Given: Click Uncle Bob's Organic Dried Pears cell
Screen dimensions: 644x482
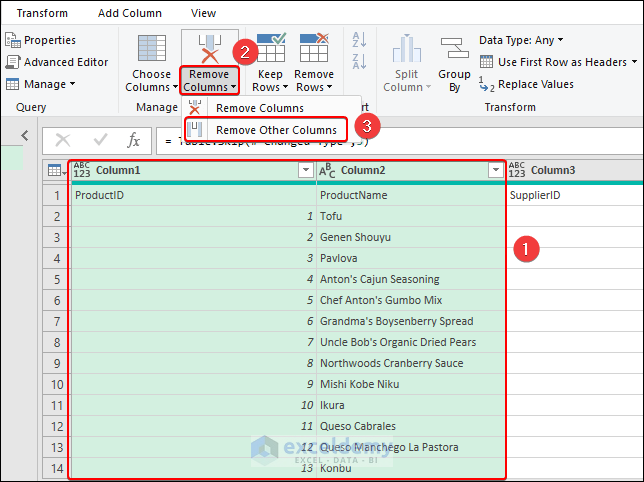Looking at the screenshot, I should point(412,342).
